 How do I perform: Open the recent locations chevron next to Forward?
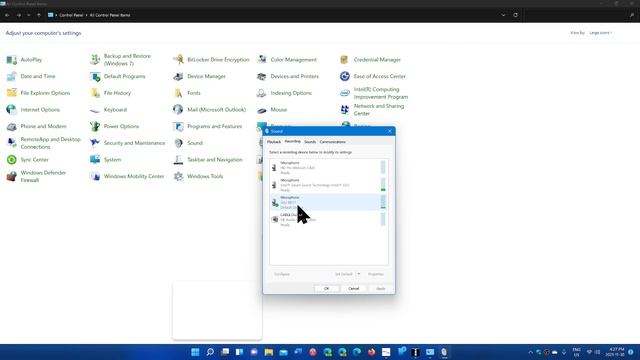point(29,15)
